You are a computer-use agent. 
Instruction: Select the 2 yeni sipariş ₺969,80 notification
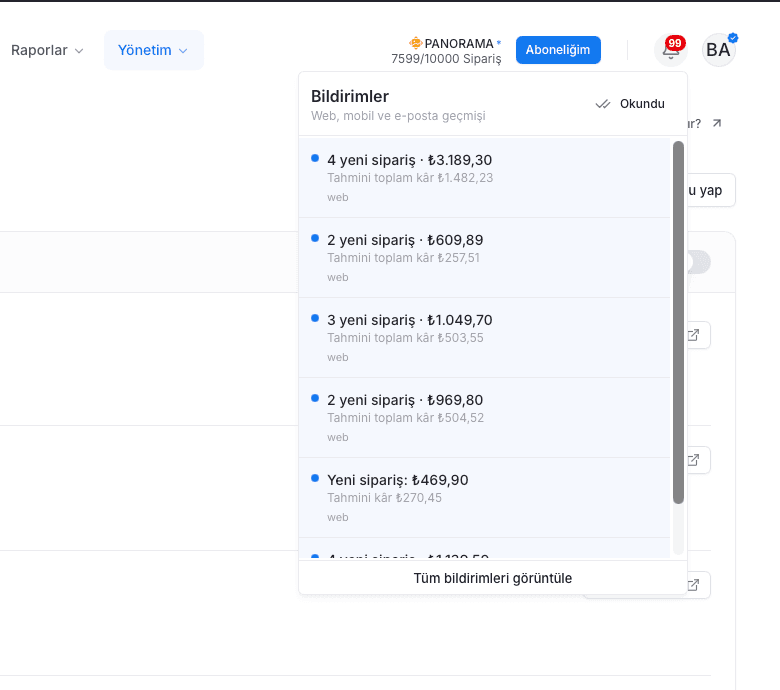[x=485, y=418]
